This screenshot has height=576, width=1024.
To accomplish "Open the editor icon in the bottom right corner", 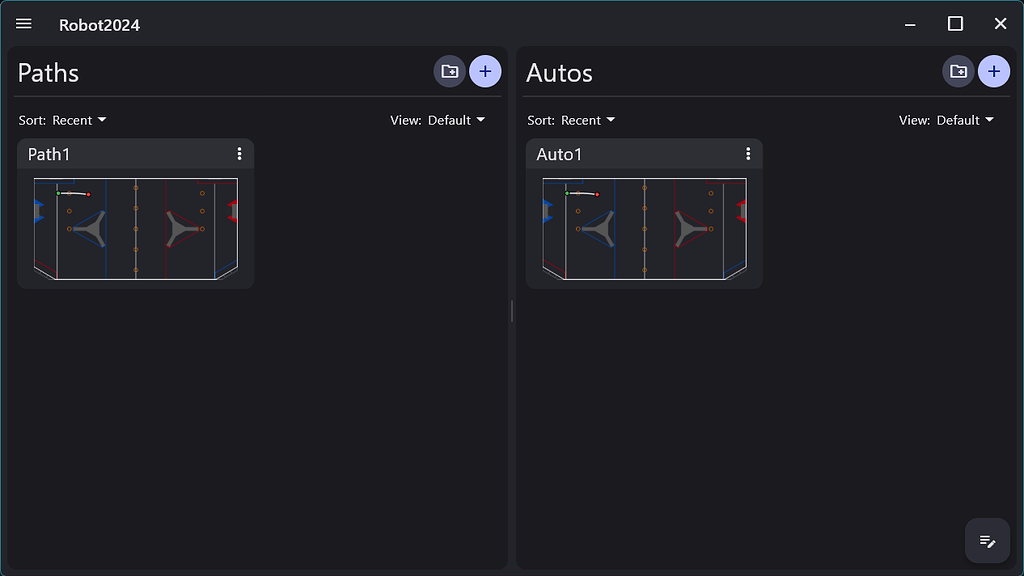I will [986, 540].
